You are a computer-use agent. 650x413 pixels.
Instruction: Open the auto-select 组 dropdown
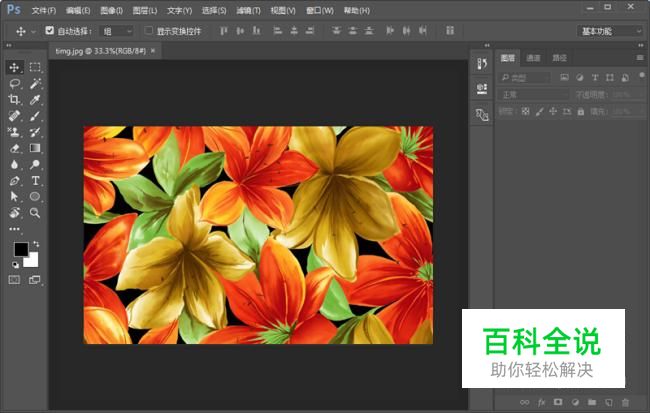tap(116, 31)
